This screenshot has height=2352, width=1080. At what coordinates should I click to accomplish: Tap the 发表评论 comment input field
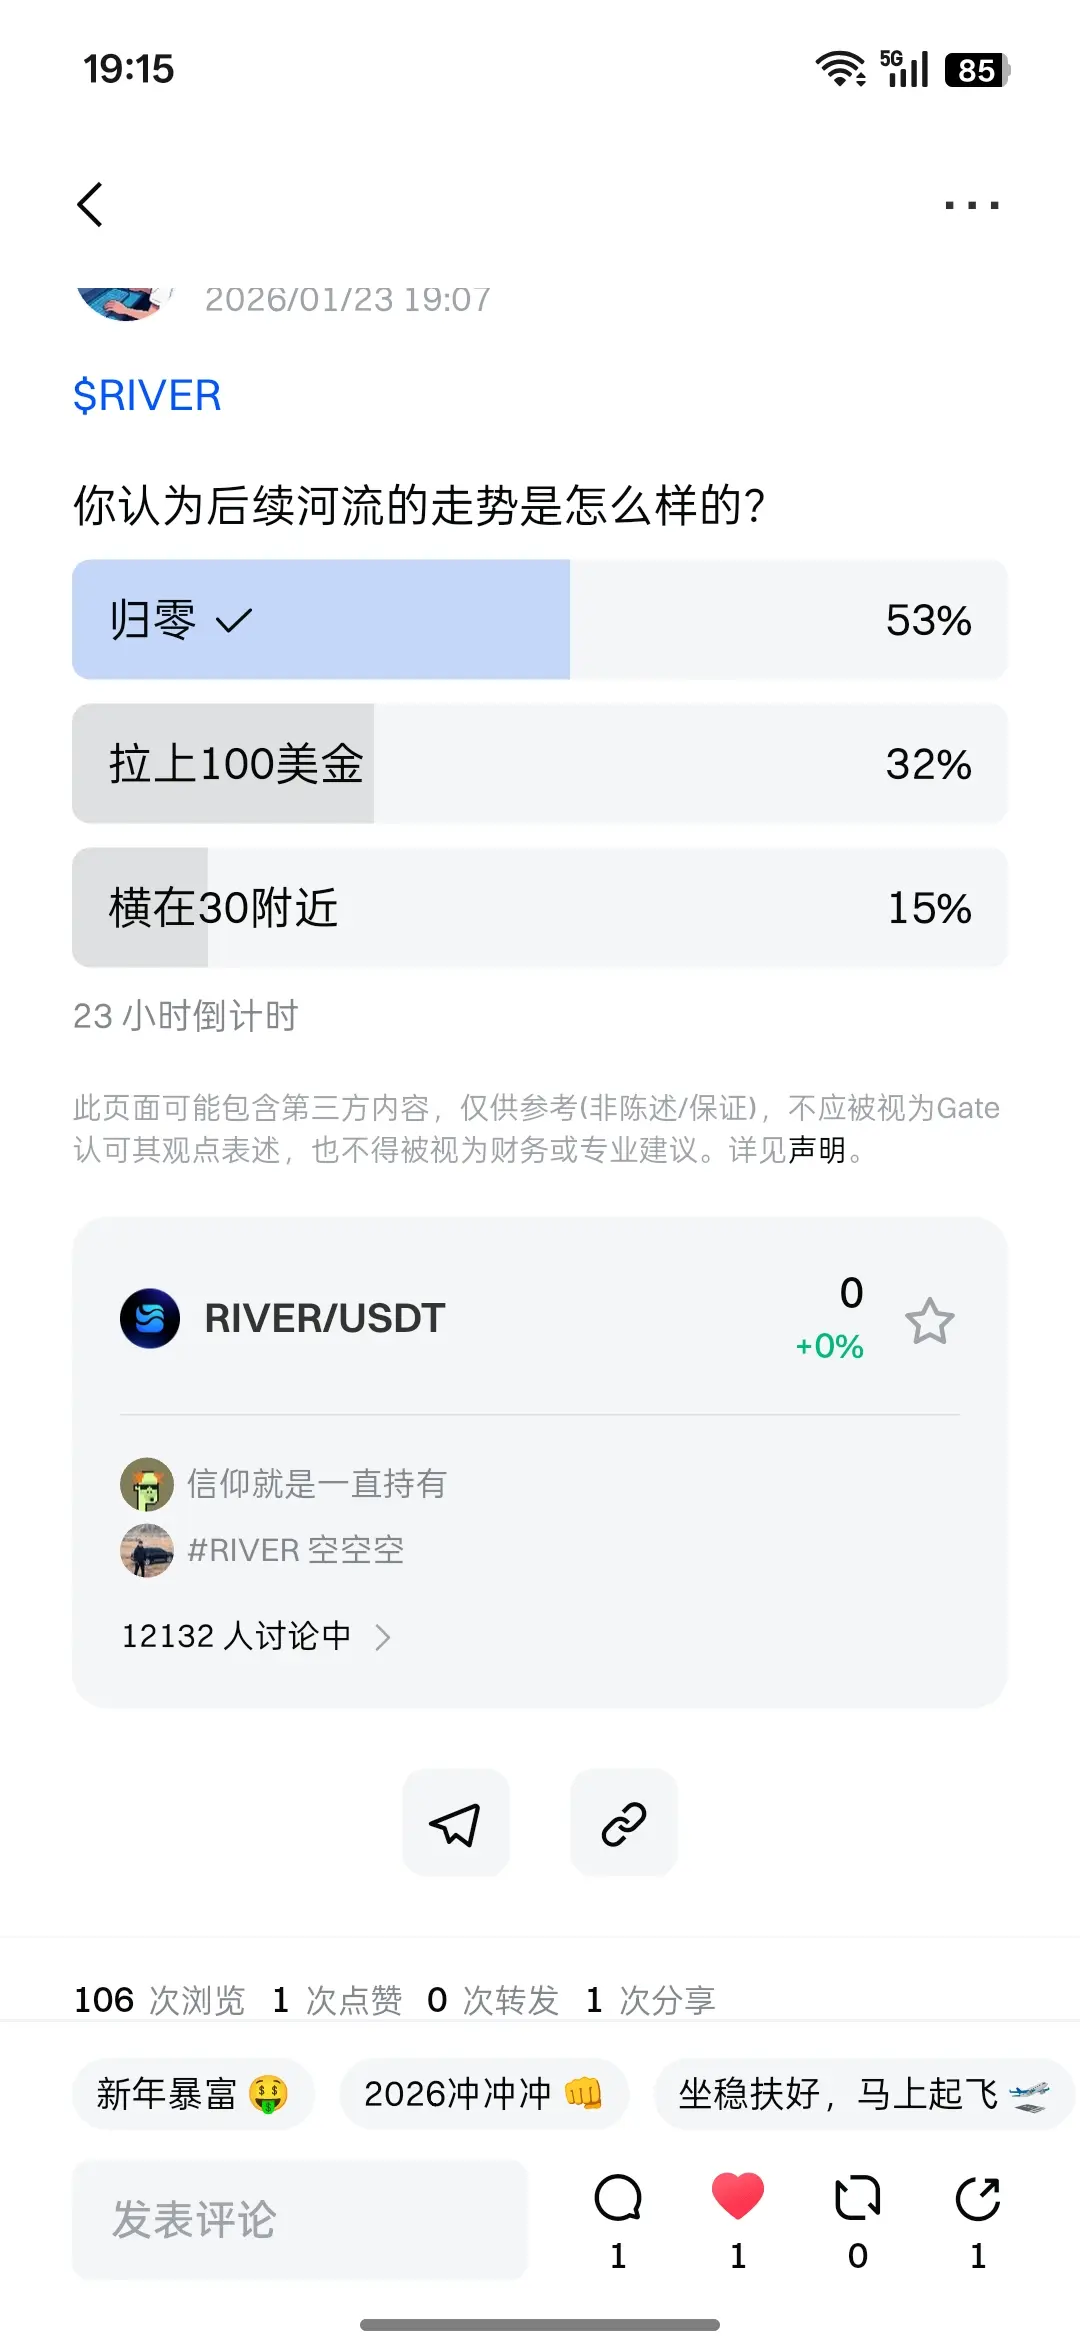pyautogui.click(x=300, y=2219)
